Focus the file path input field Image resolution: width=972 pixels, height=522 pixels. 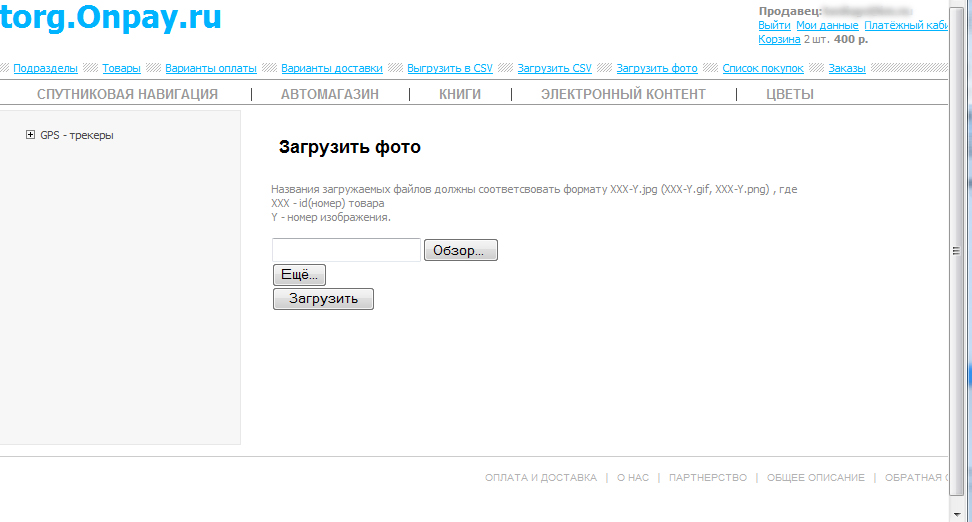point(346,250)
